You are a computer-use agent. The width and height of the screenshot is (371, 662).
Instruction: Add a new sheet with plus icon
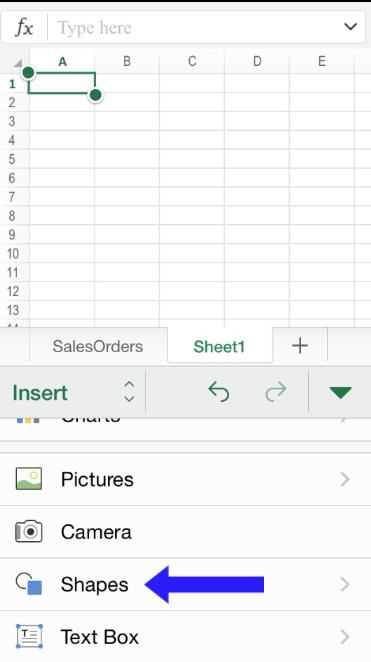300,346
